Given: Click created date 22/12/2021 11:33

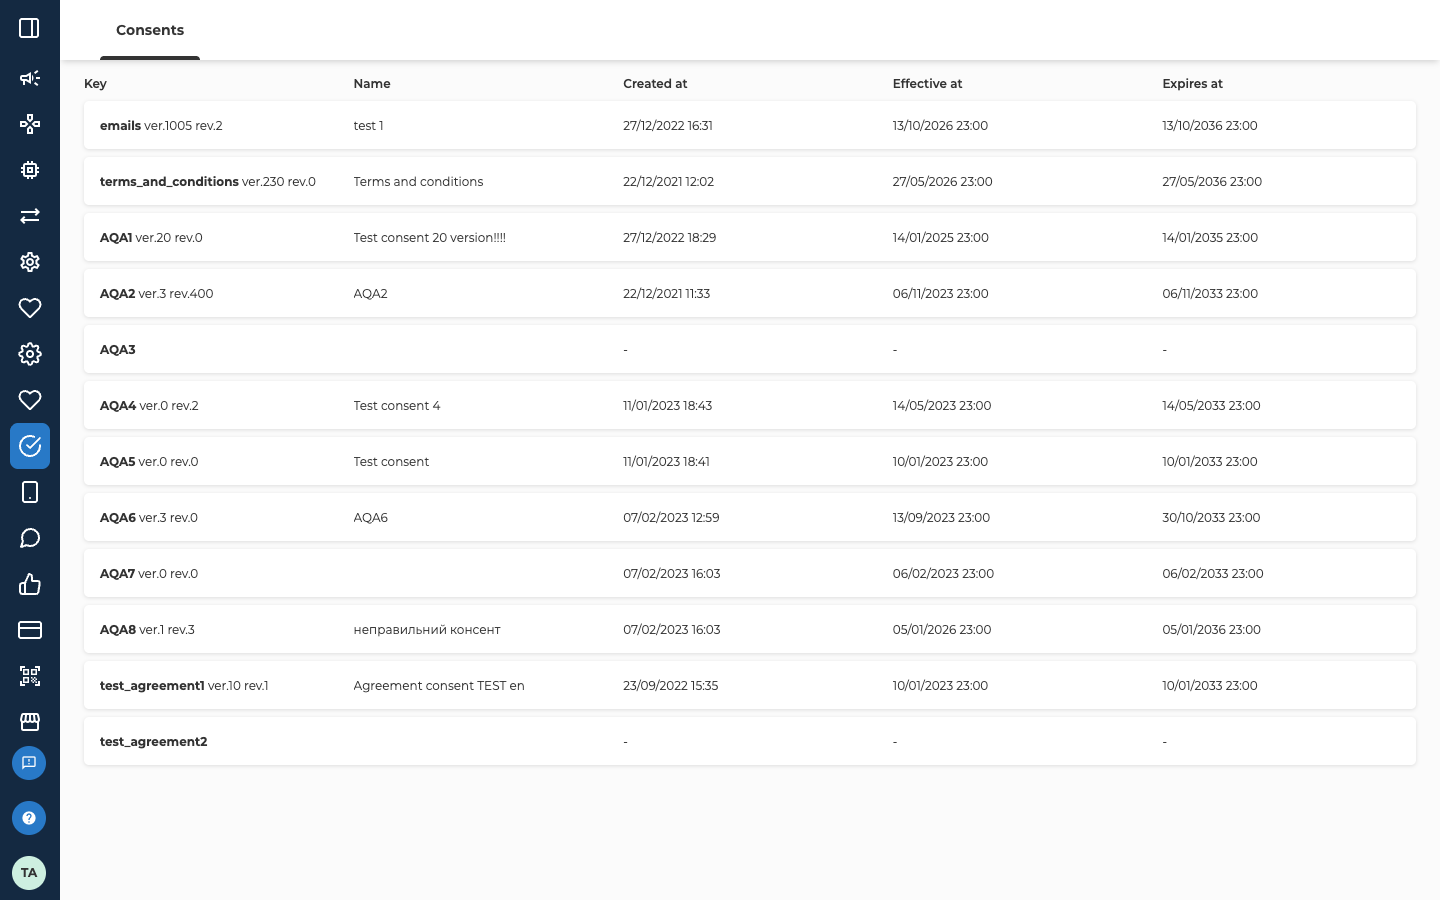Looking at the screenshot, I should click(667, 294).
